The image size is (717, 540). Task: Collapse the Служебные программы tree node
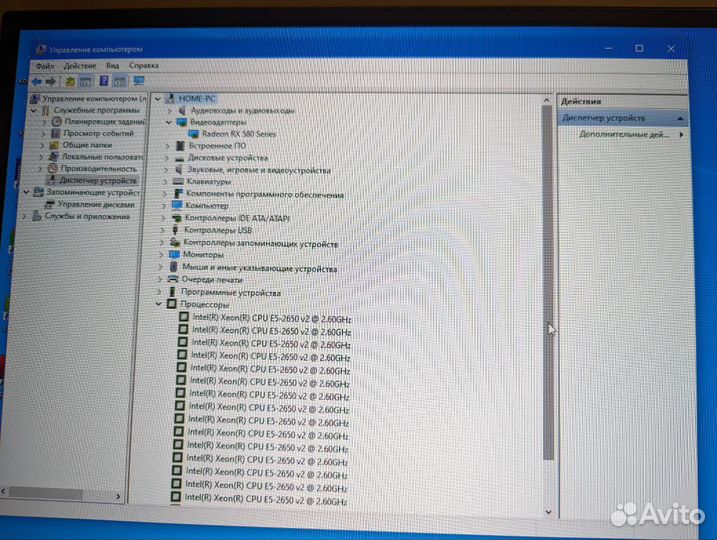tap(34, 111)
